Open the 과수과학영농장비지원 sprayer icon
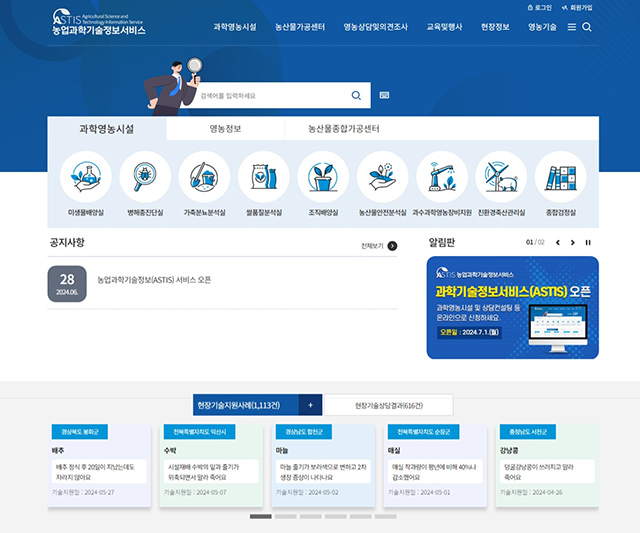 click(442, 177)
